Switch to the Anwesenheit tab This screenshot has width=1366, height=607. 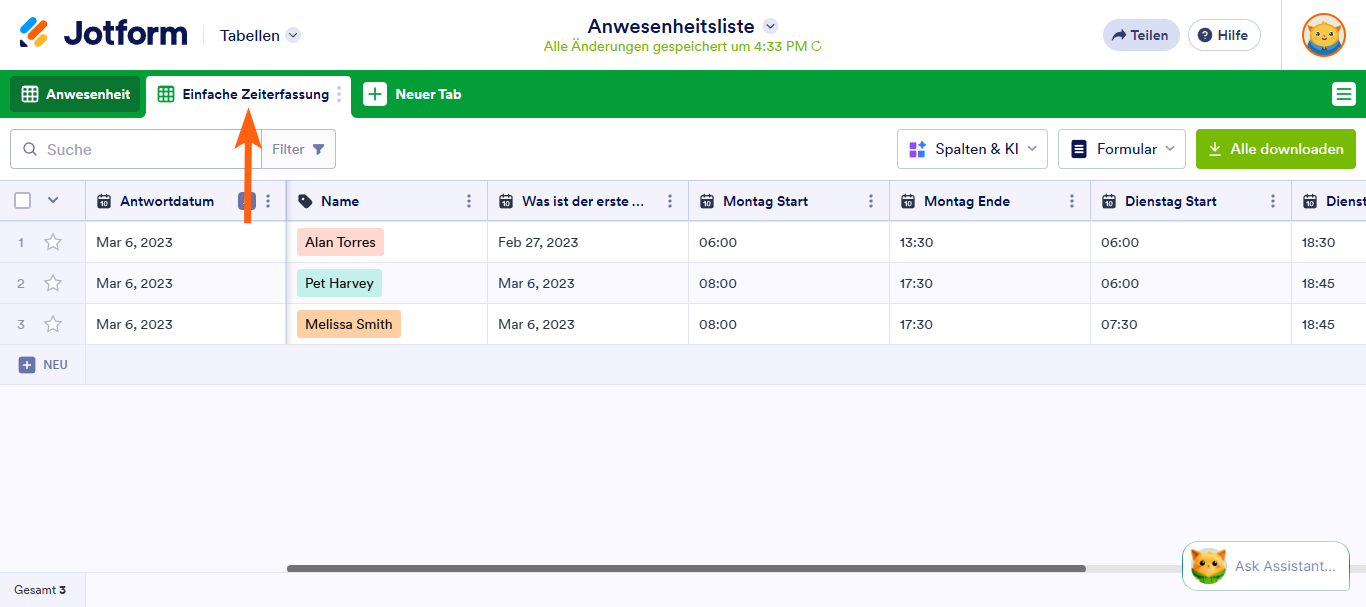pyautogui.click(x=76, y=94)
